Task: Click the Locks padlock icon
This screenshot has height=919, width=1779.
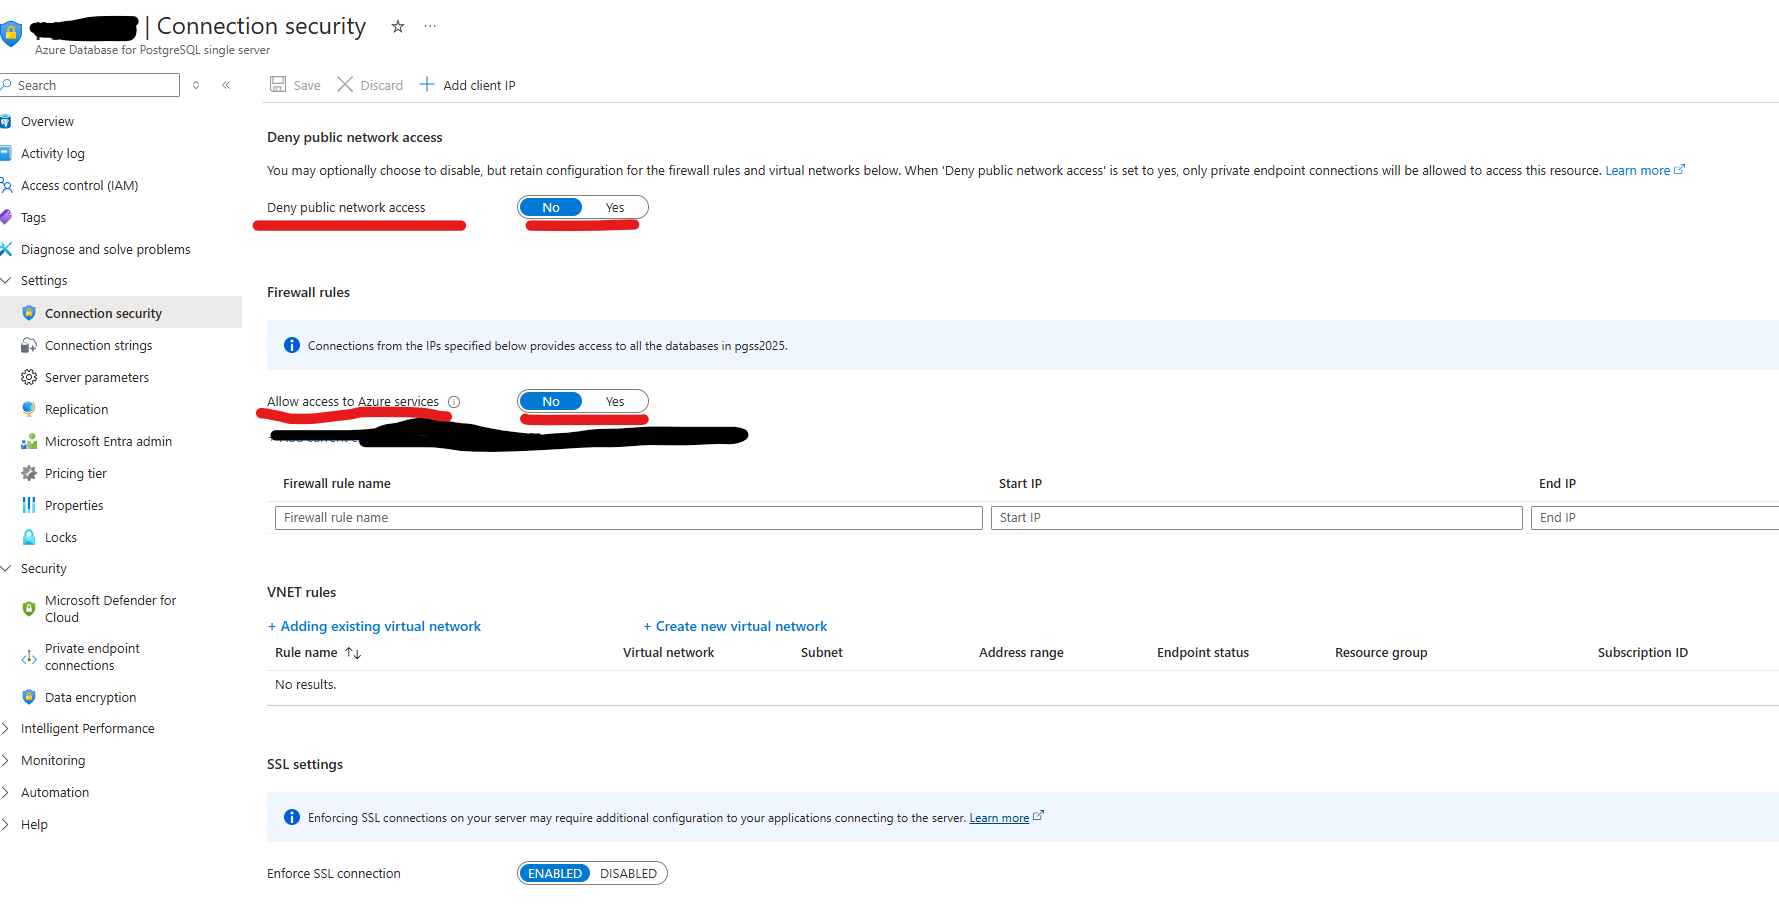Action: 29,537
